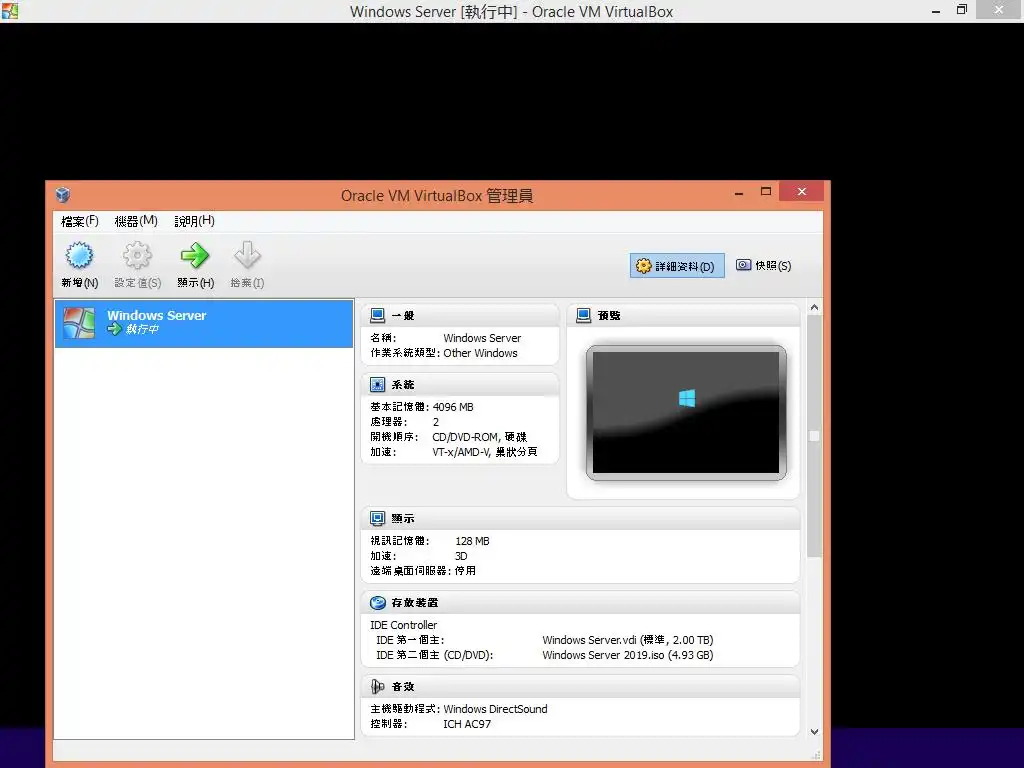Click the 'Other Windows' OS type value
1024x768 pixels.
[480, 353]
